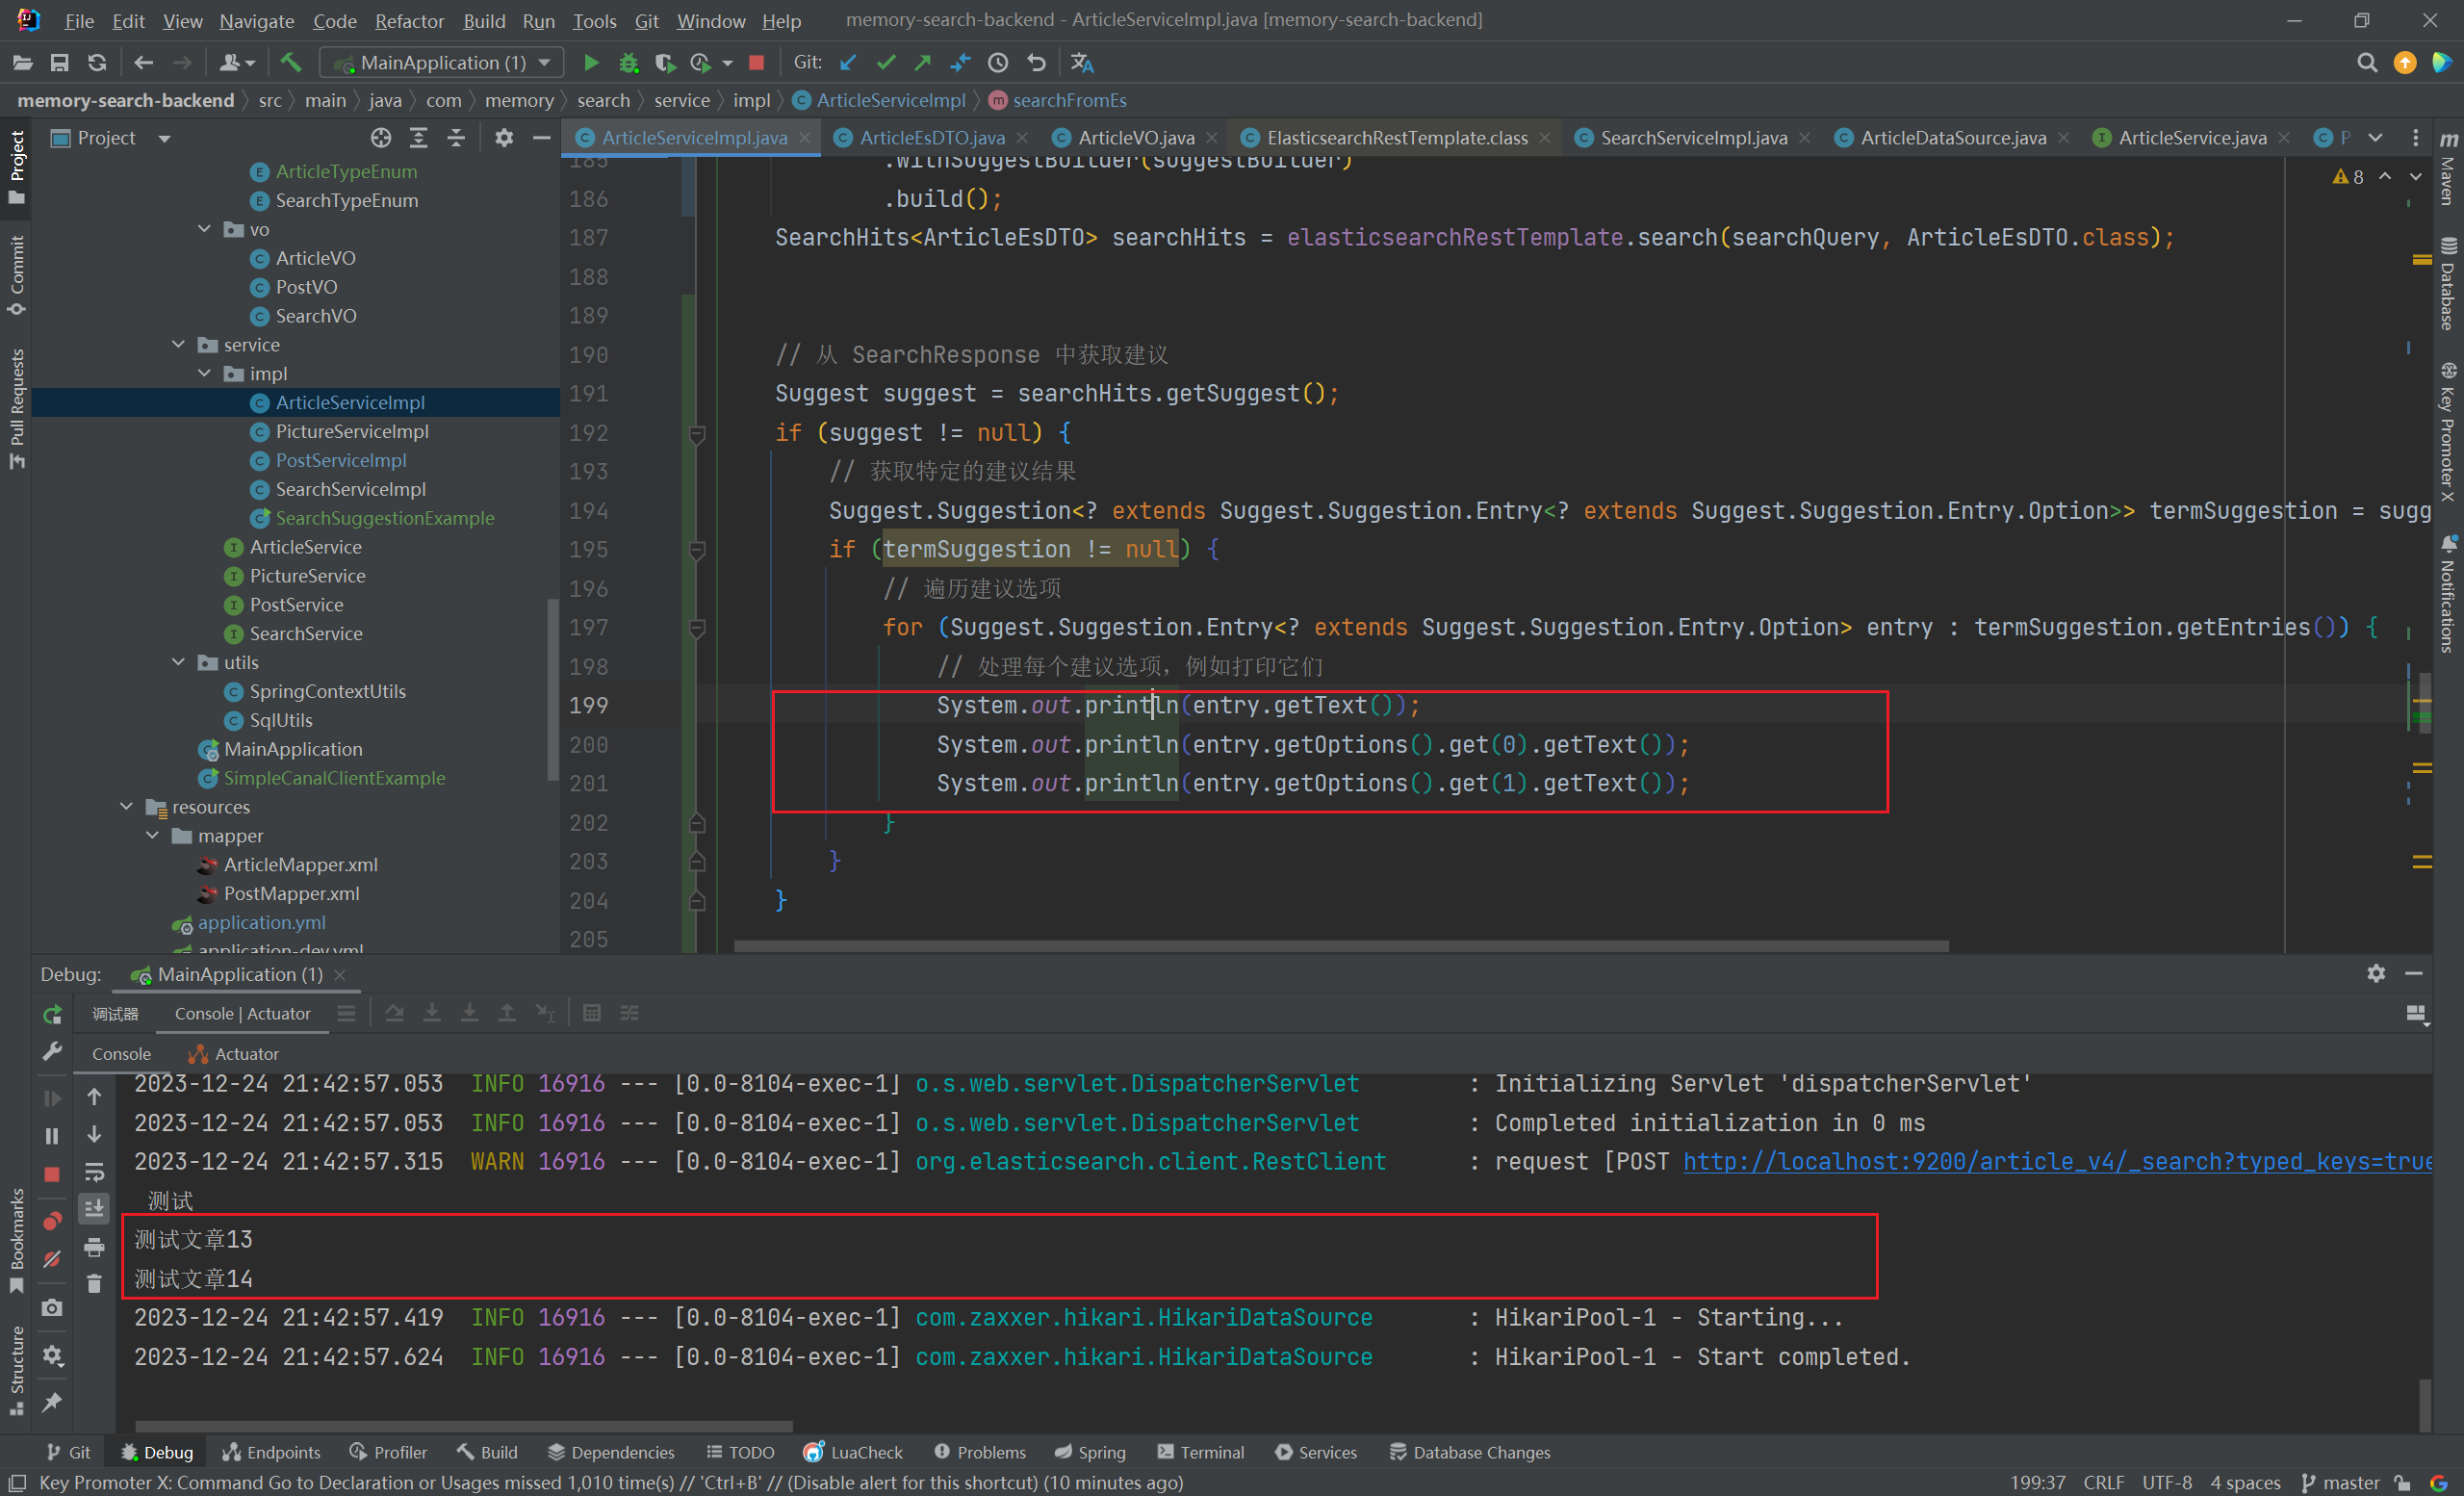This screenshot has height=1496, width=2464.
Task: Click the master branch indicator in status bar
Action: click(2340, 1482)
